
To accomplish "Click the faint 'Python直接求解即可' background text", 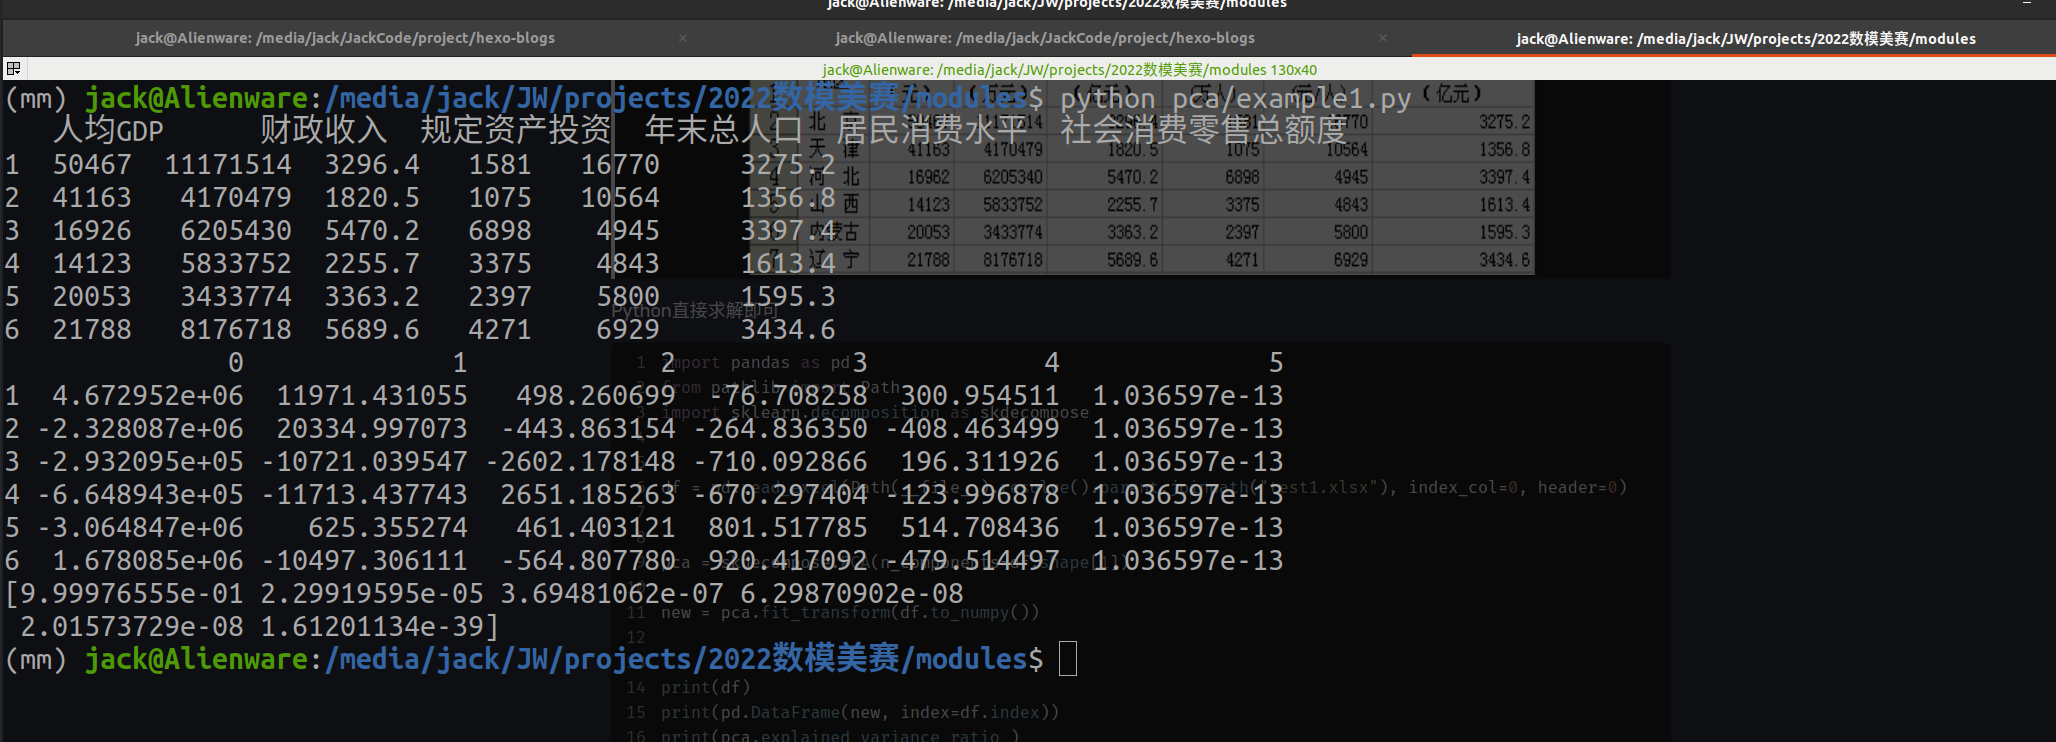I will [695, 310].
